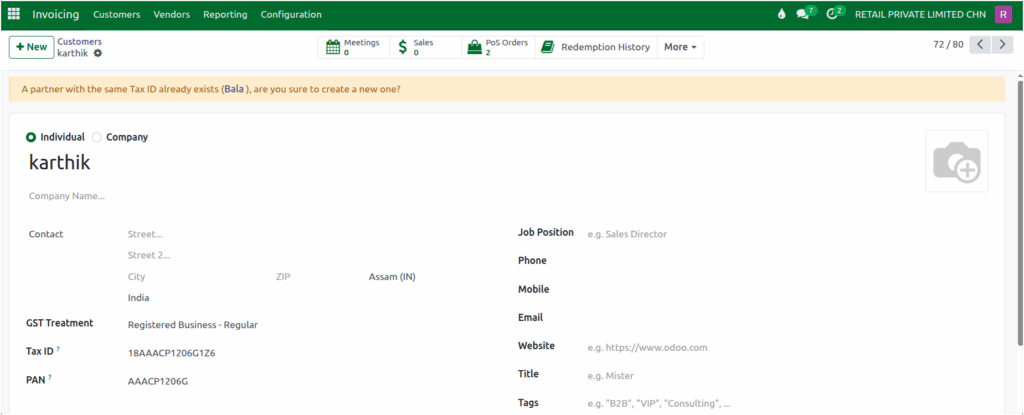The width and height of the screenshot is (1024, 415).
Task: Go to the previous record arrow
Action: coord(980,45)
